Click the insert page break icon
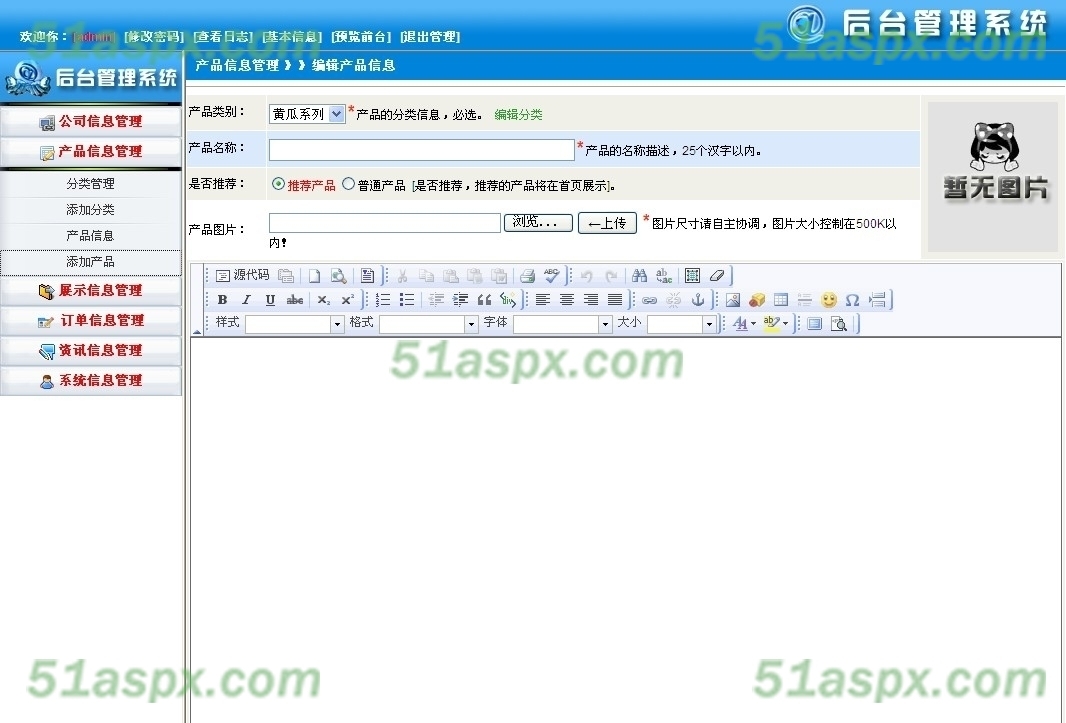Screen dimensions: 1066x723 click(877, 300)
